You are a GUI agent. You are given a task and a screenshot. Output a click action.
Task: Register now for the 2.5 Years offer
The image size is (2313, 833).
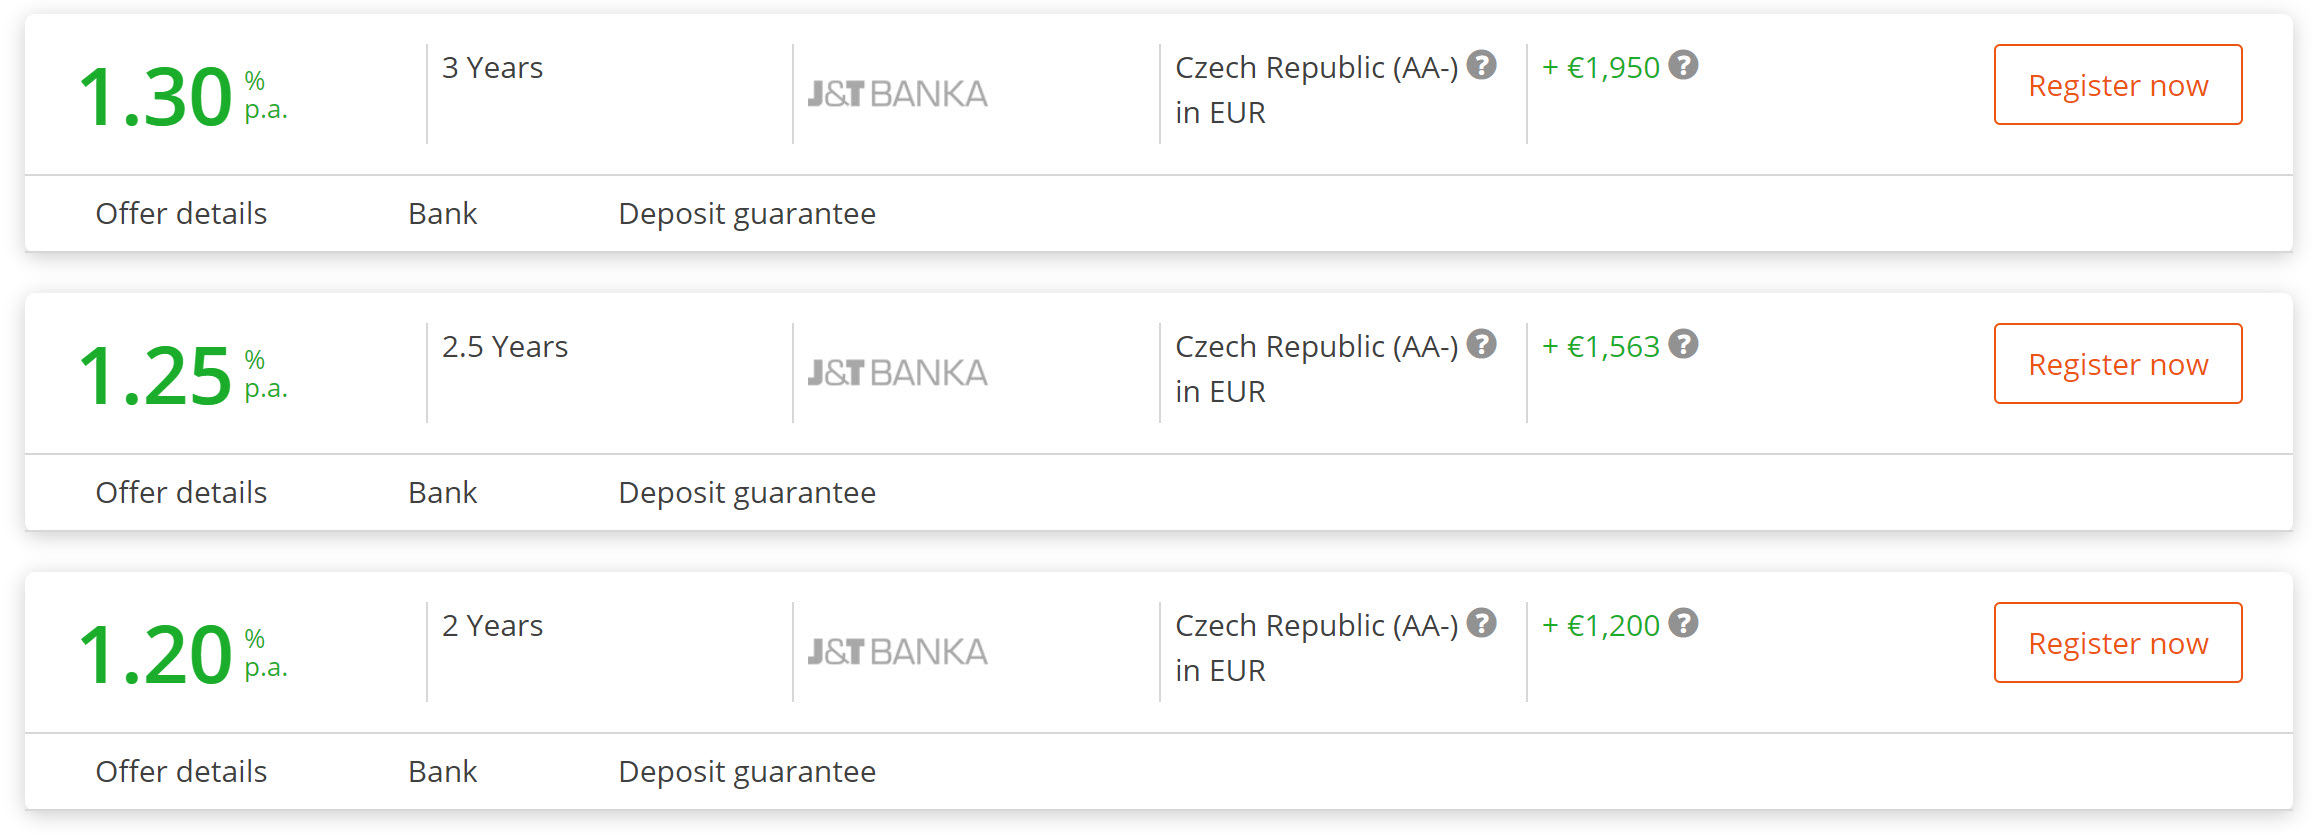(2118, 364)
